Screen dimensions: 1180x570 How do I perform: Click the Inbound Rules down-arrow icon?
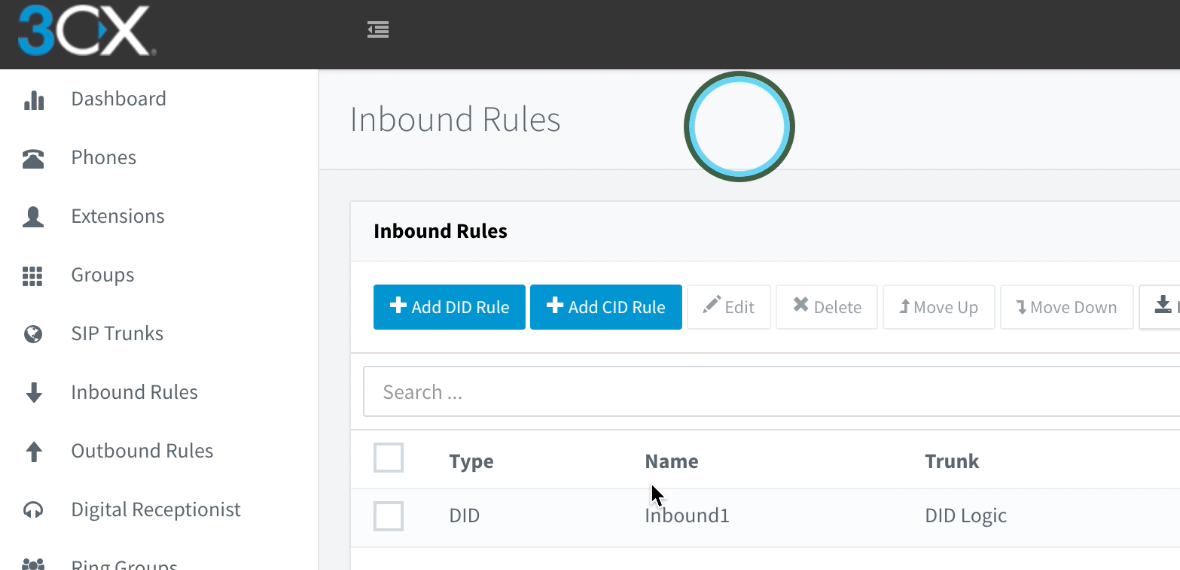(34, 393)
